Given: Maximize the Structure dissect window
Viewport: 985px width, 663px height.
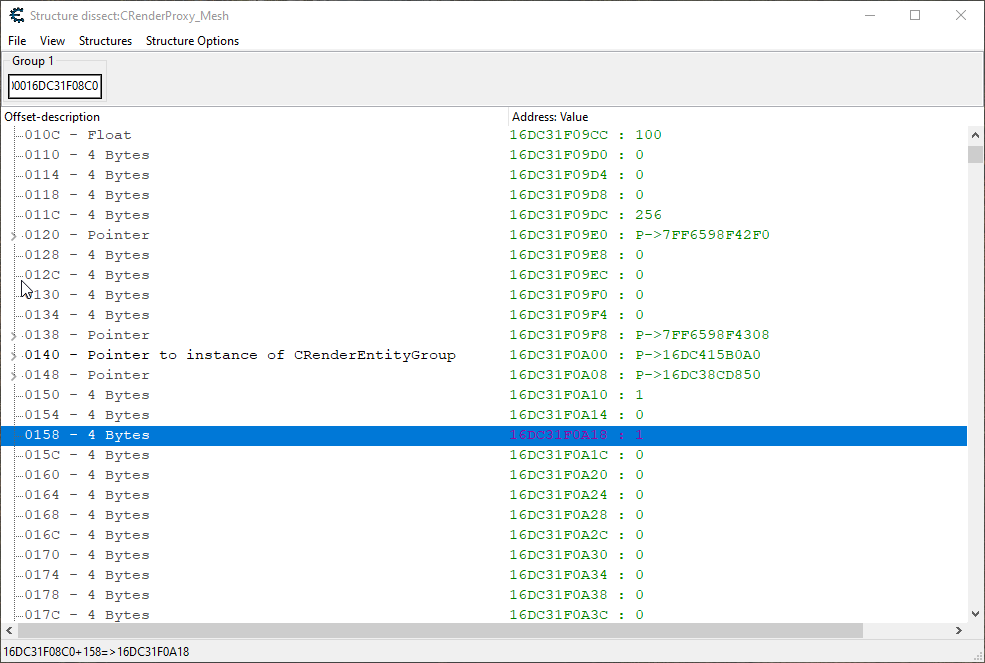Looking at the screenshot, I should tap(914, 15).
